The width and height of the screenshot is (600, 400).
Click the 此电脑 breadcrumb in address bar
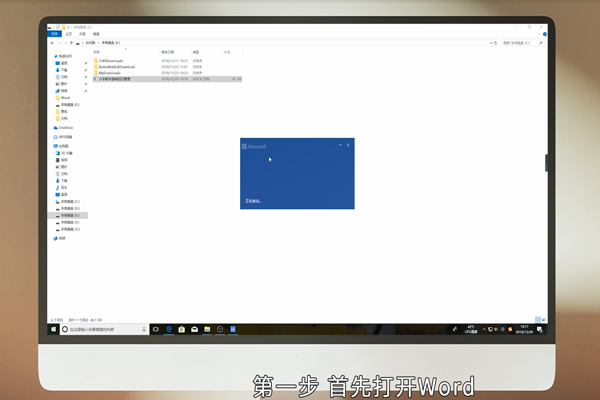click(90, 43)
